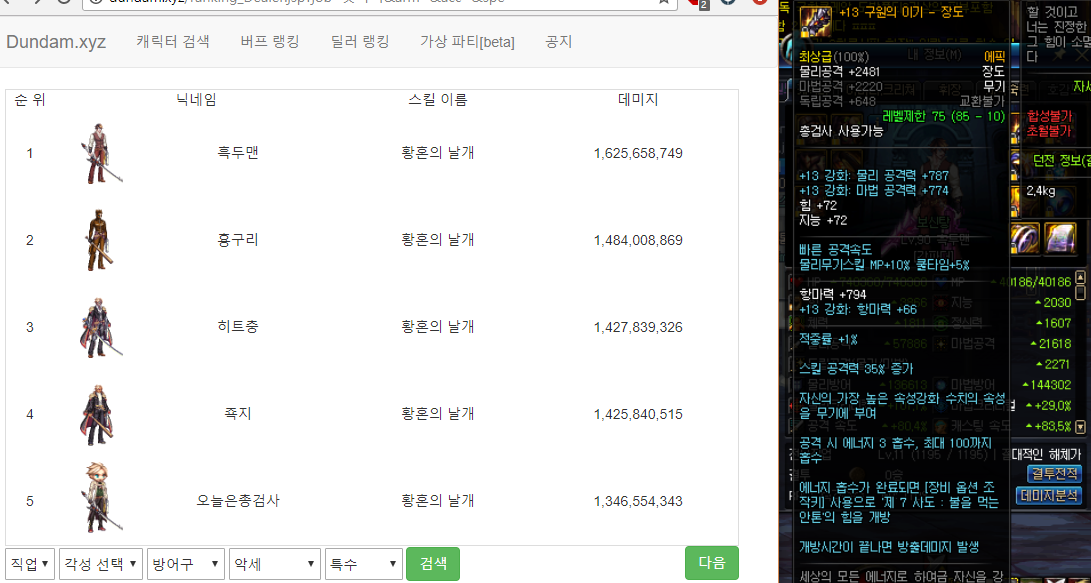Expand the 방어구 dropdown

[x=186, y=564]
